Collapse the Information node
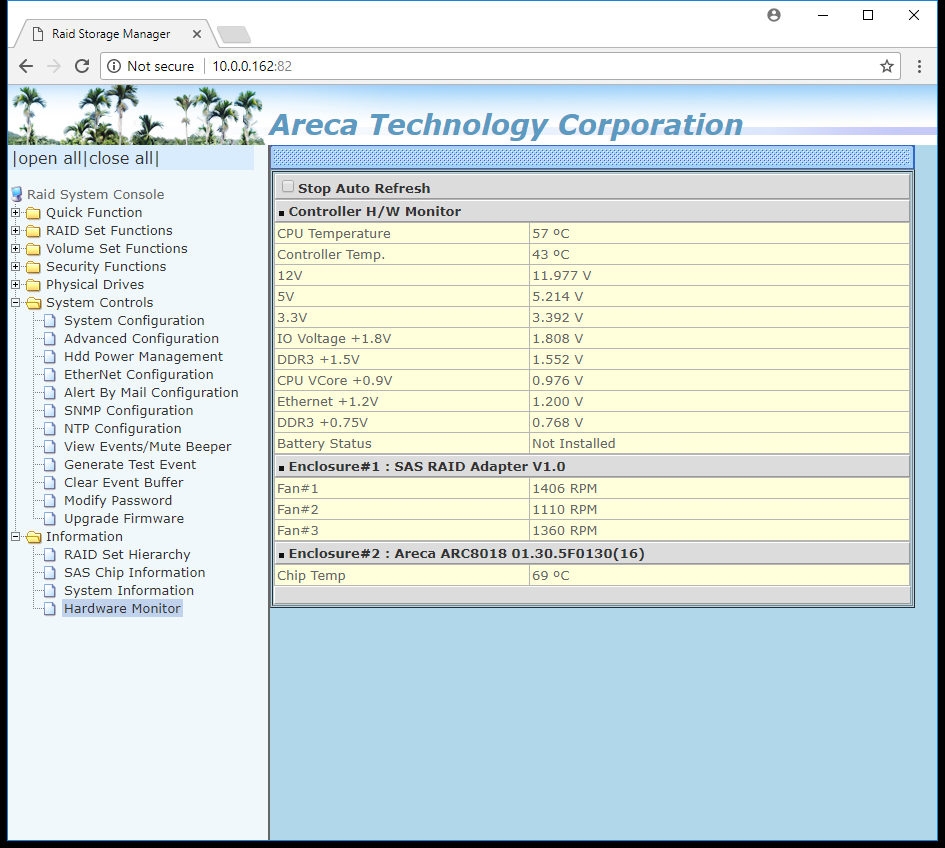The image size is (945, 848). pos(16,536)
